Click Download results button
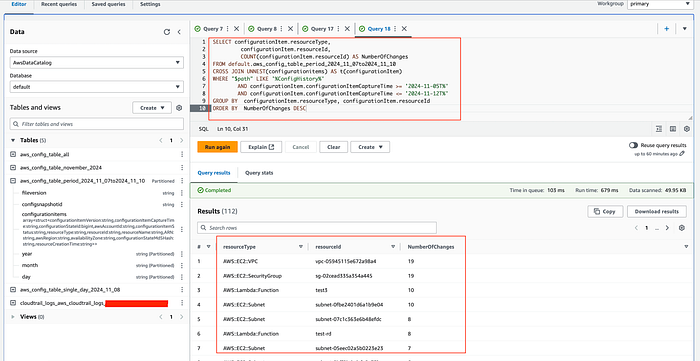 click(x=657, y=212)
